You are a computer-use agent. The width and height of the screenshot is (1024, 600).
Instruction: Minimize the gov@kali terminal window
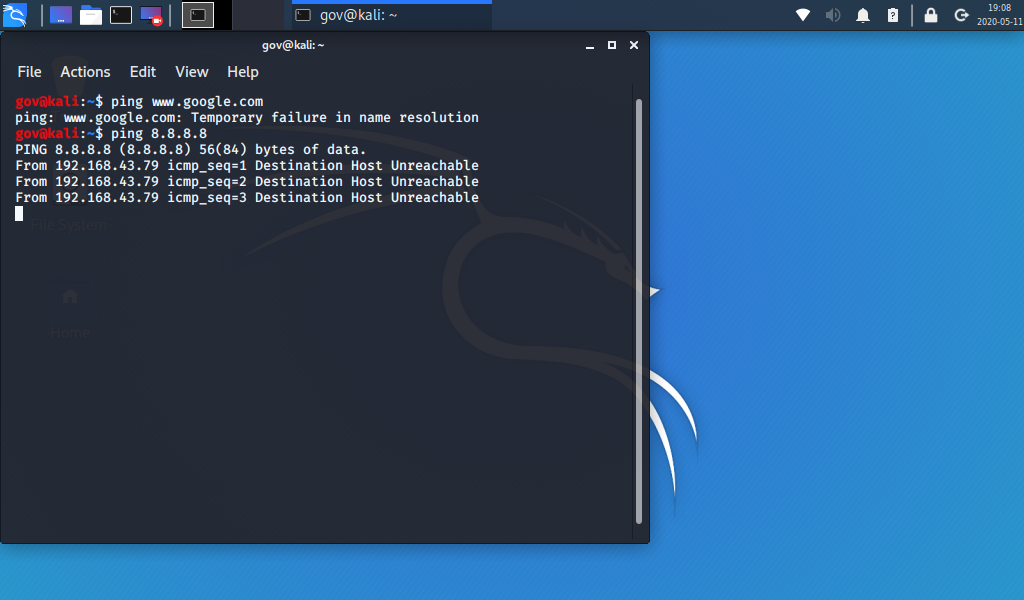tap(590, 45)
